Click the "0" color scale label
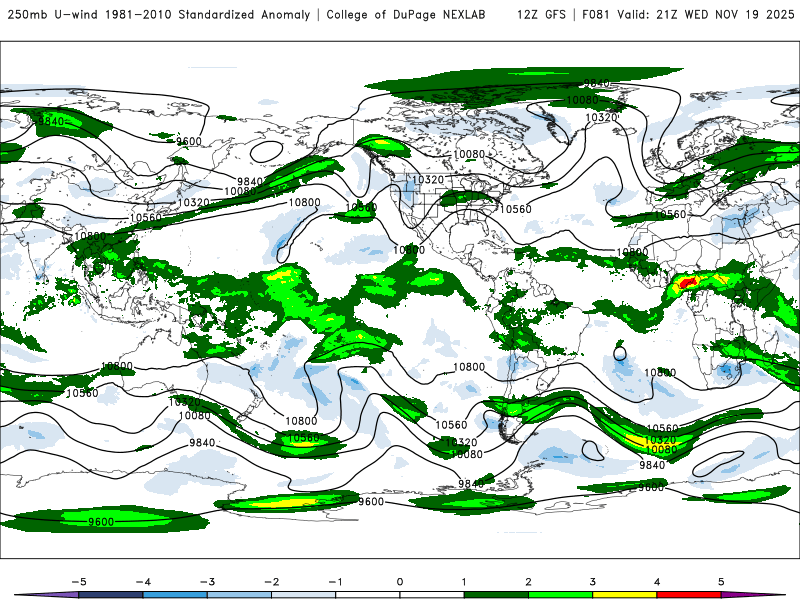800x600 pixels. [399, 582]
